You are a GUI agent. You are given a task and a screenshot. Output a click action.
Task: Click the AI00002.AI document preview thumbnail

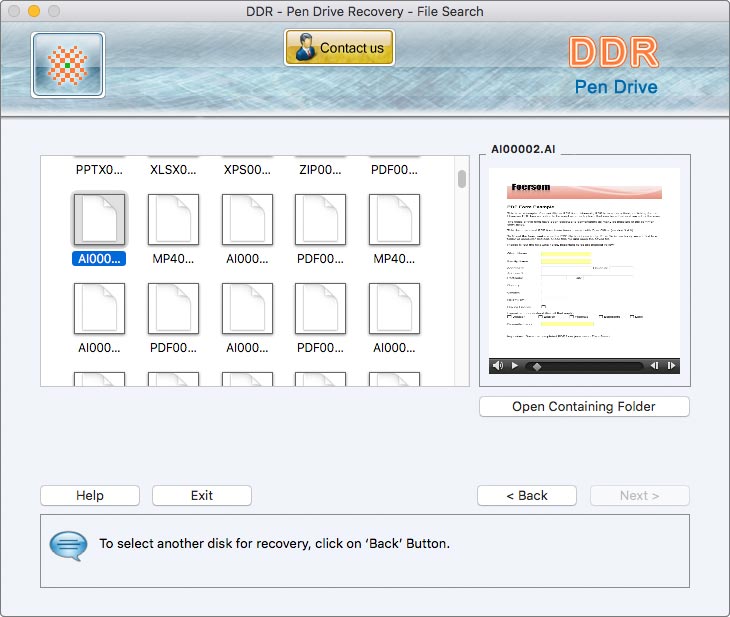584,263
